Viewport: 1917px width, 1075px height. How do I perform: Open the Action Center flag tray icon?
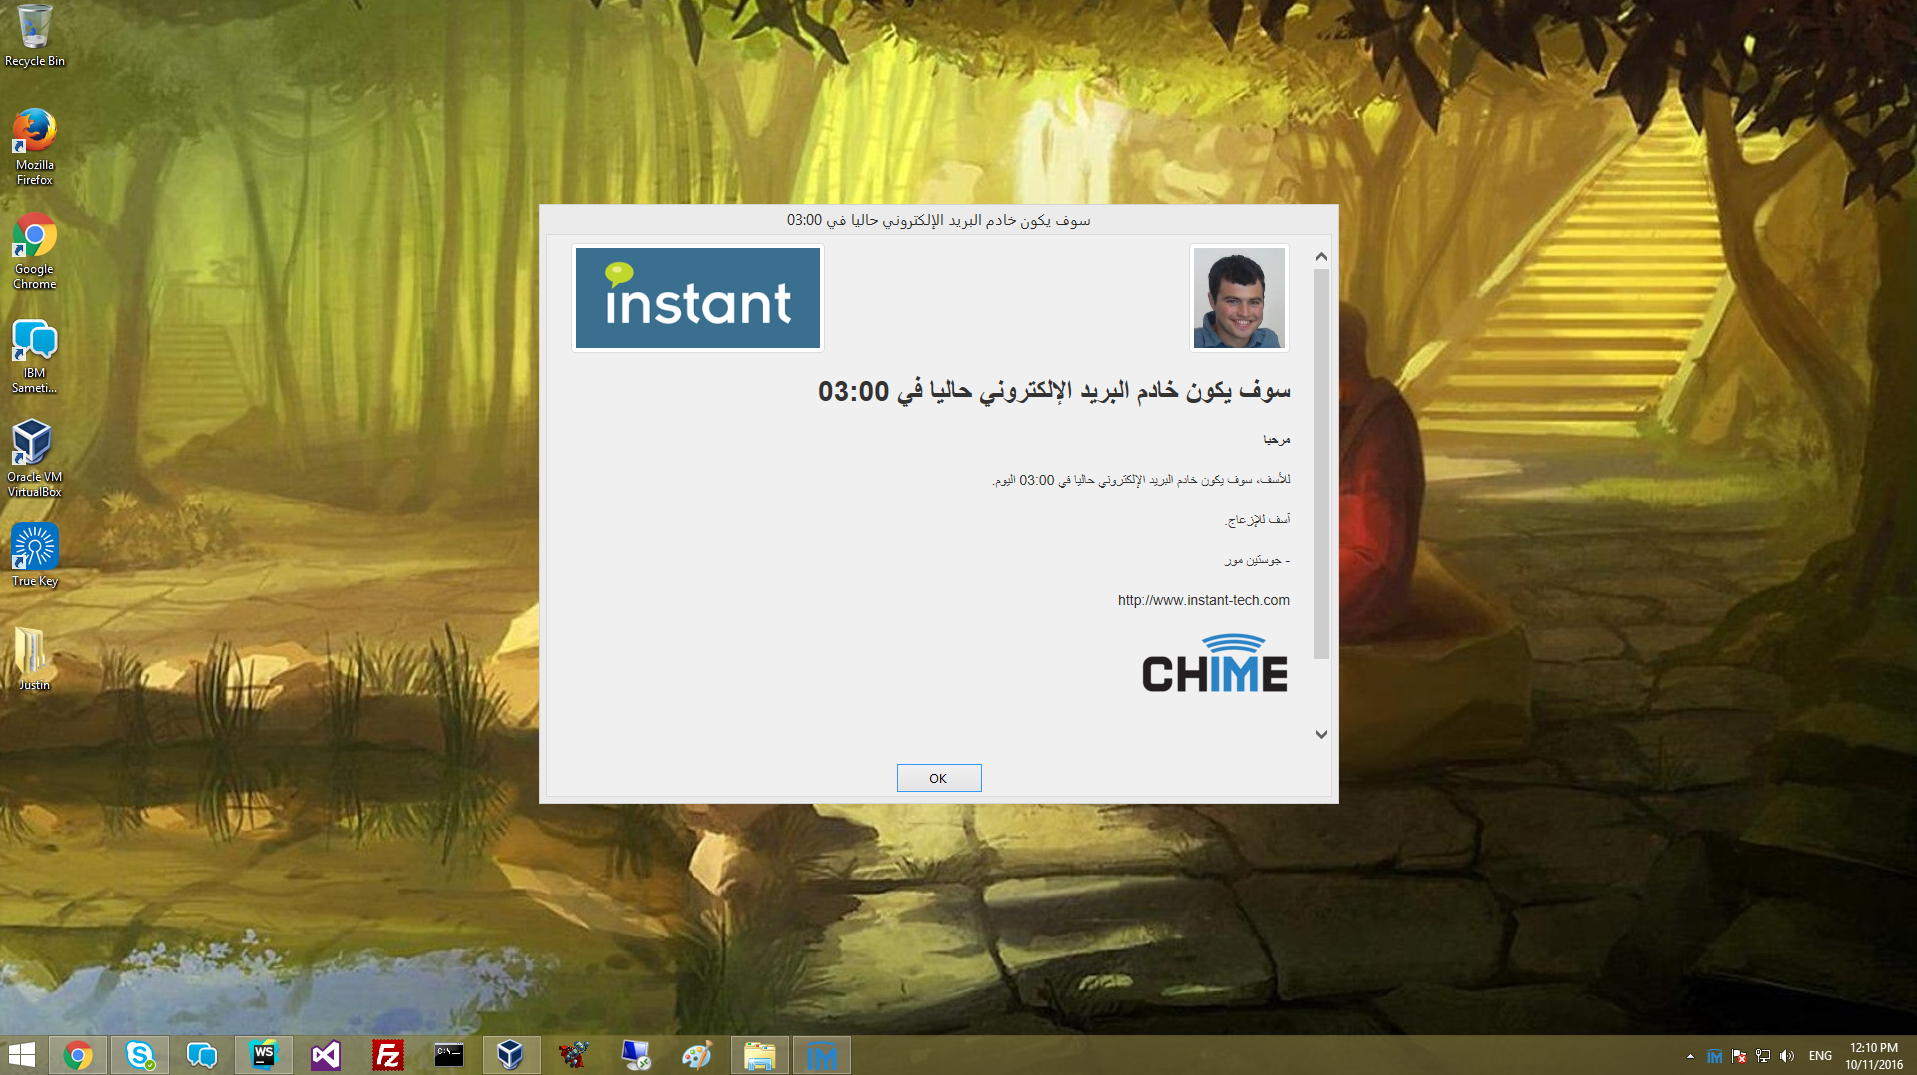coord(1739,1056)
